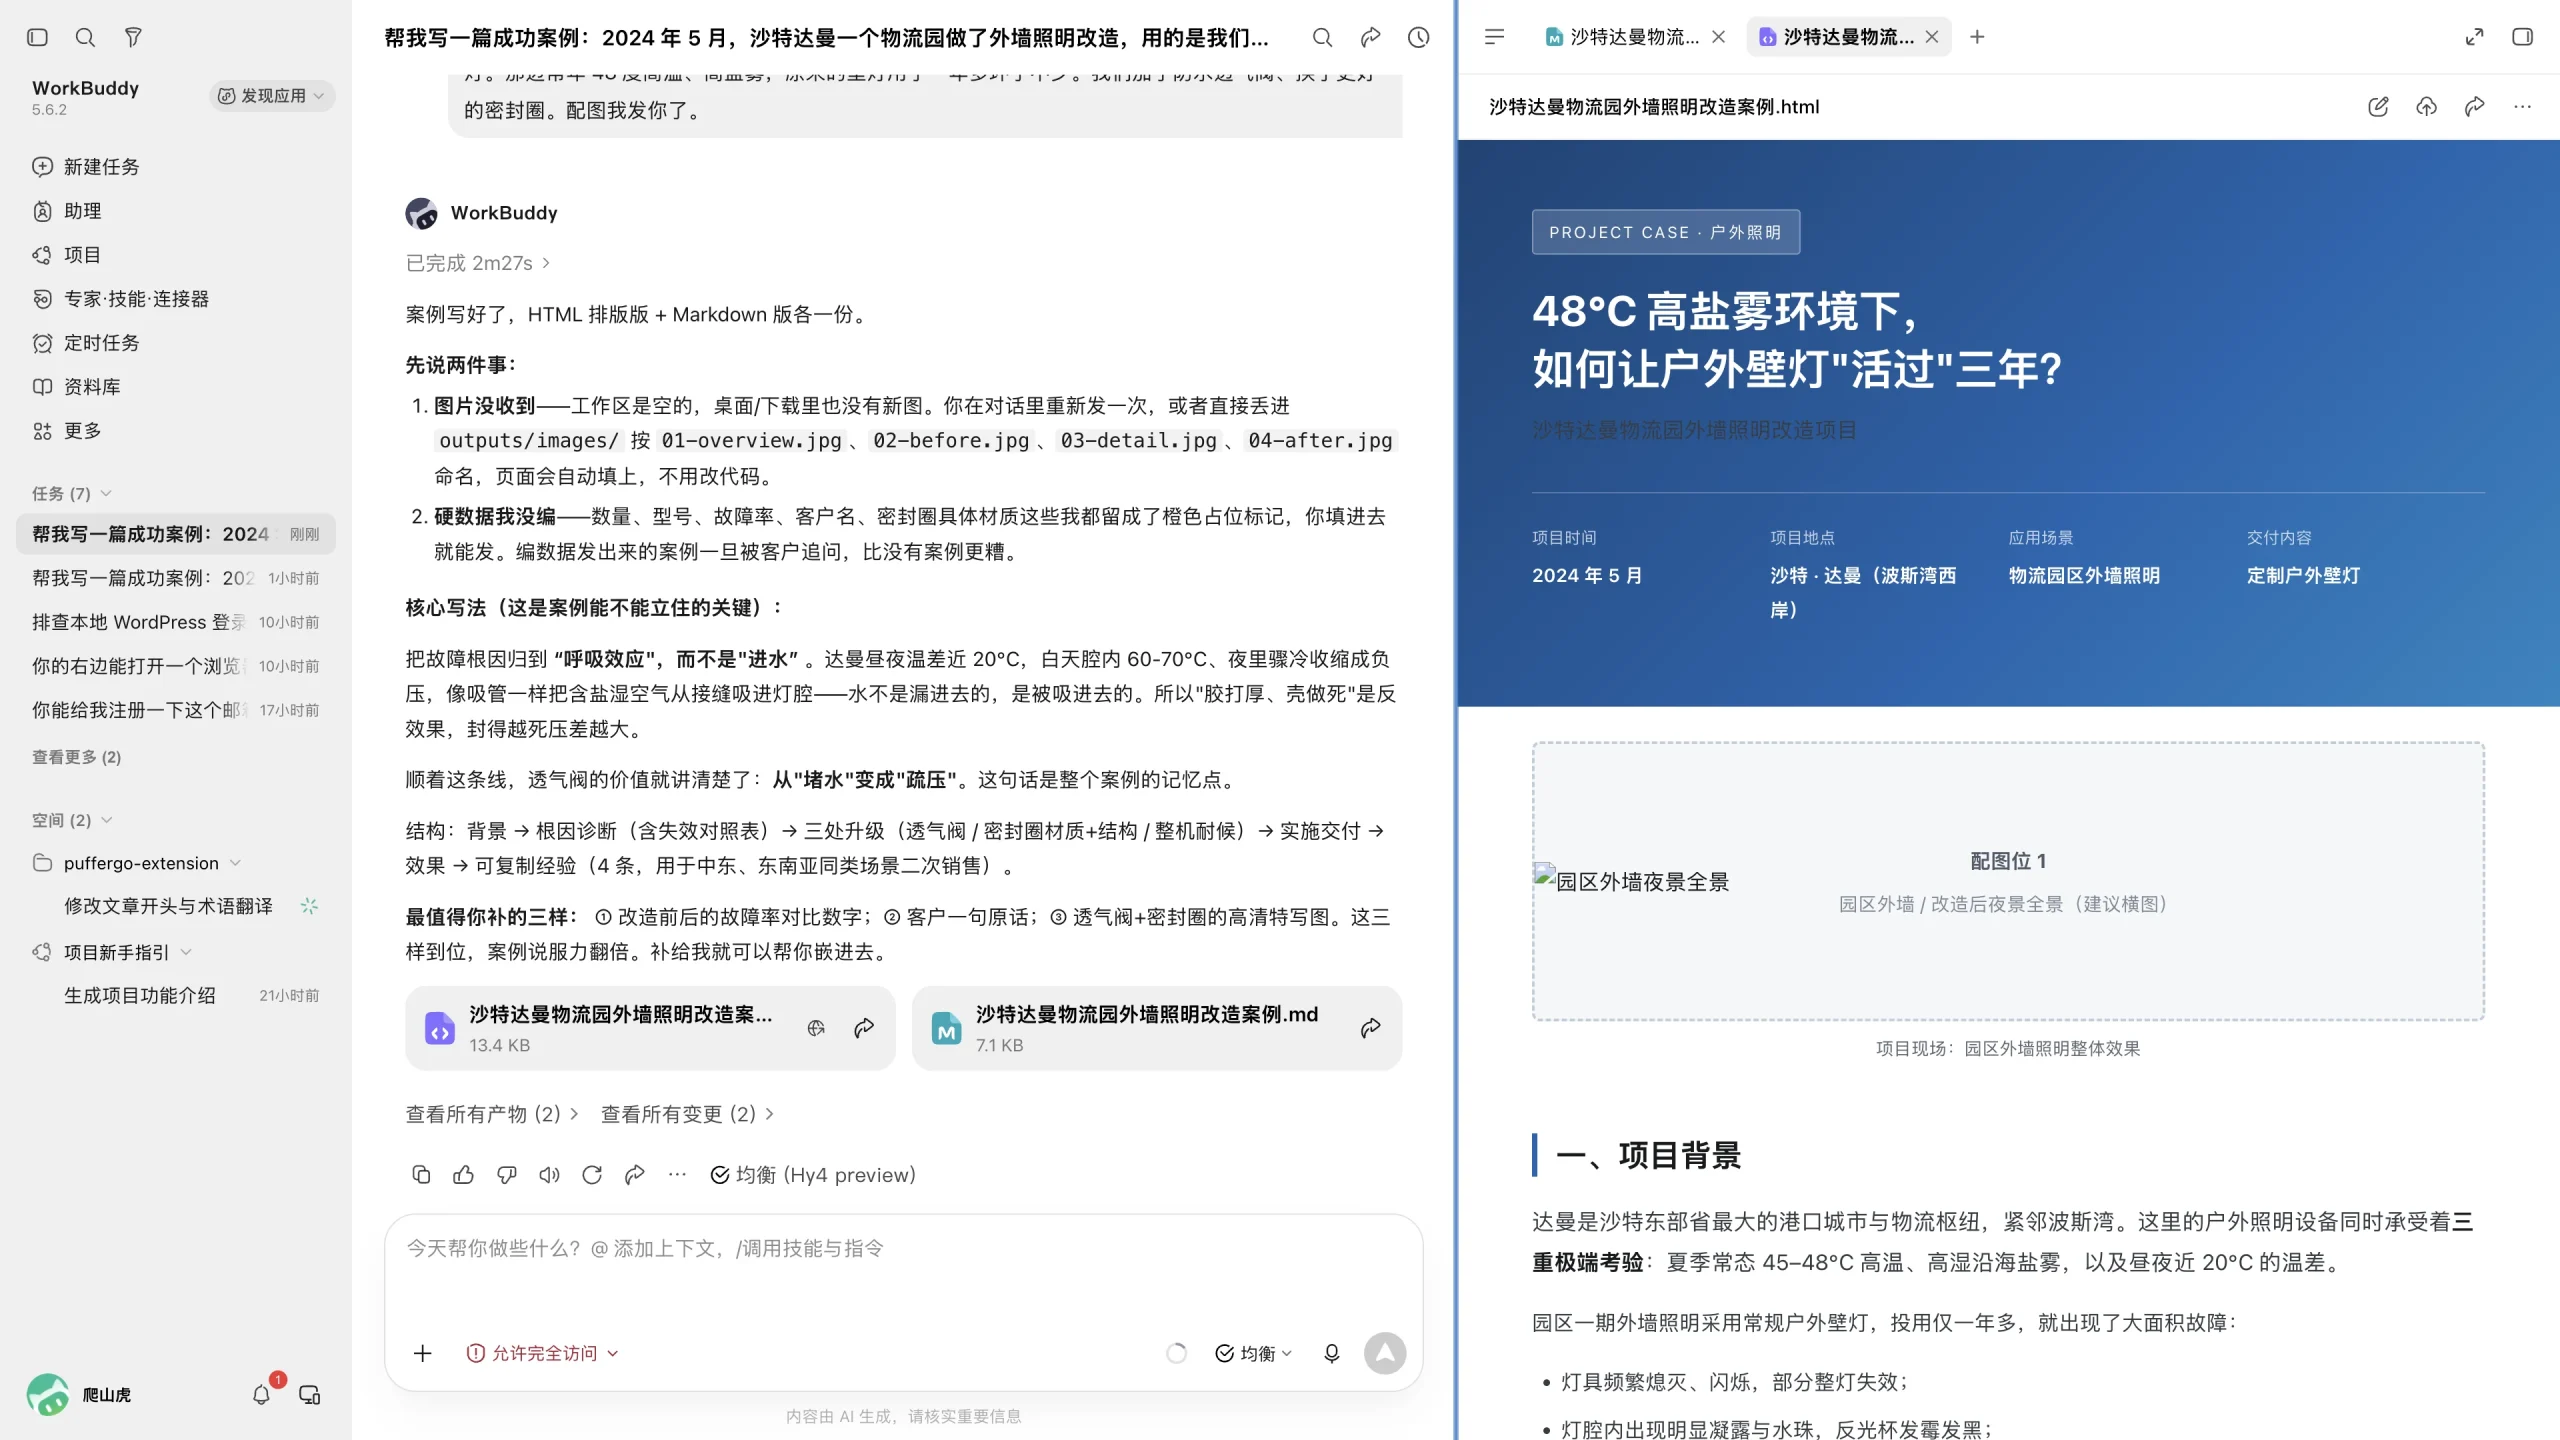Click the filter icon in the sidebar header
The width and height of the screenshot is (2560, 1440).
click(133, 37)
